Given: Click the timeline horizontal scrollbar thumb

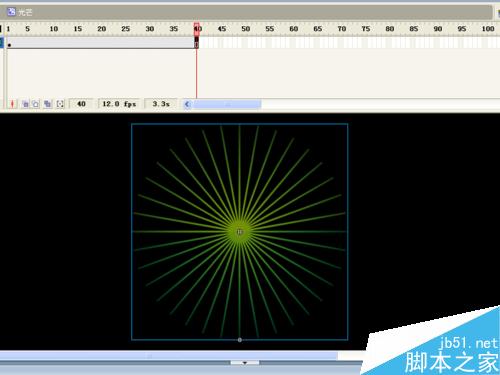Looking at the screenshot, I should [227, 104].
